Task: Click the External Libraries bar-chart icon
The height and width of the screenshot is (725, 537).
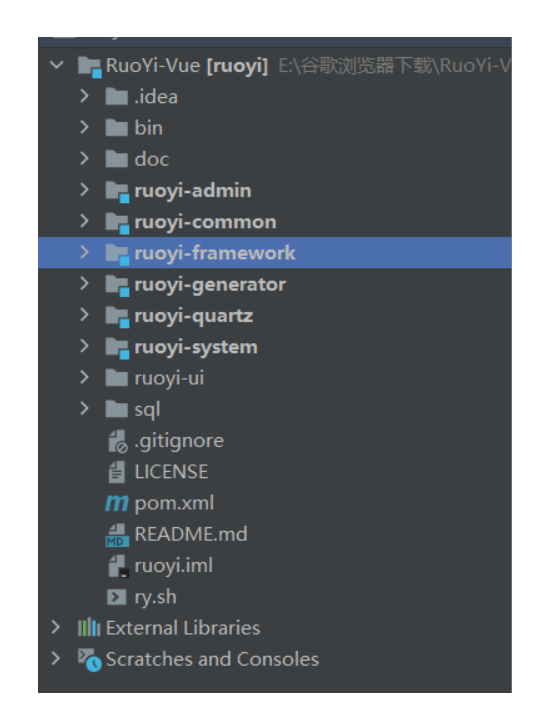Action: coord(89,628)
